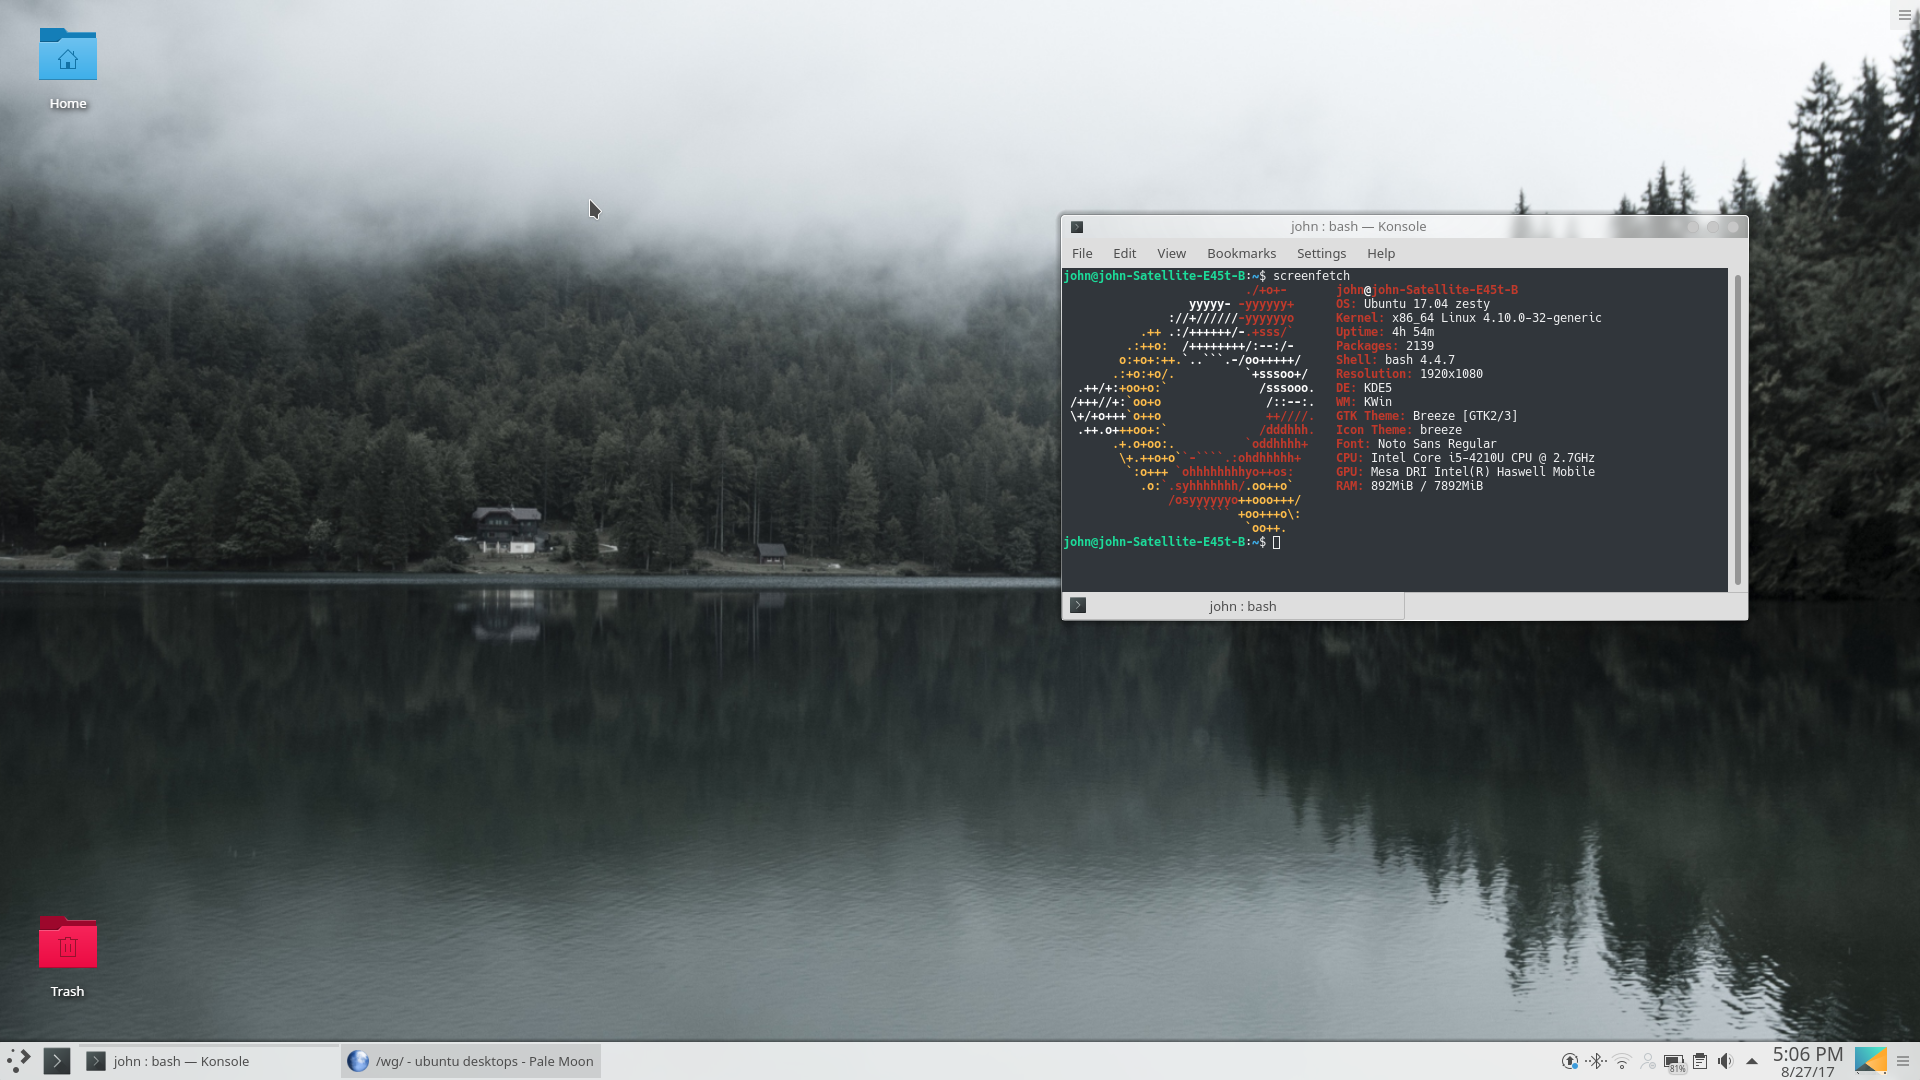Click the '4h 54m' uptime value
Viewport: 1920px width, 1080px height.
pyautogui.click(x=1412, y=332)
